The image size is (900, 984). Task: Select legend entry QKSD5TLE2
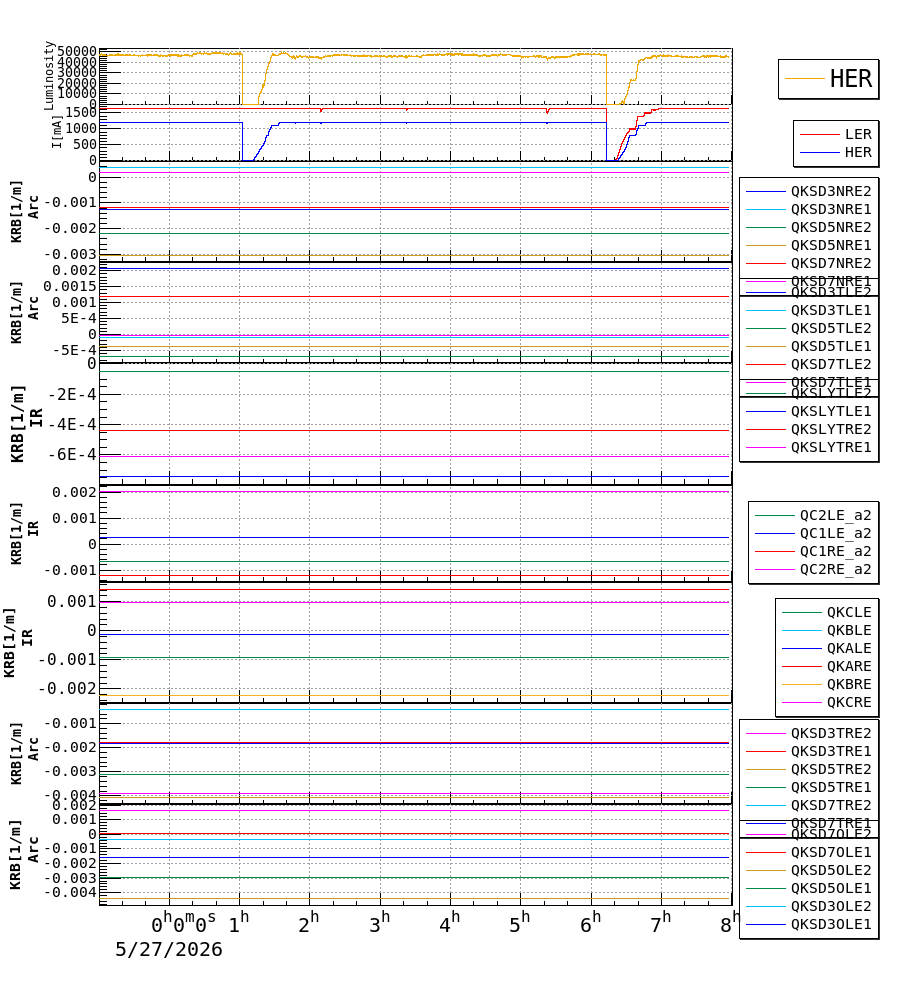(x=830, y=329)
